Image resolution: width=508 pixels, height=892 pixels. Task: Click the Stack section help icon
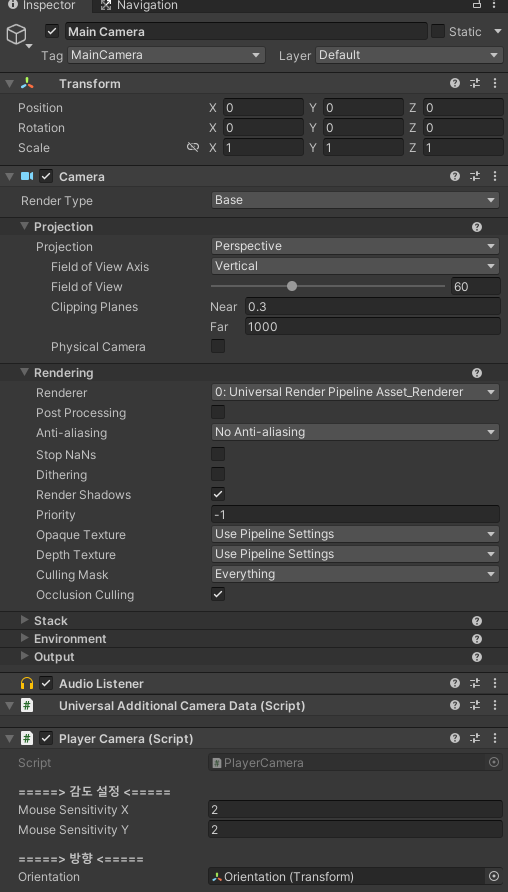point(477,621)
